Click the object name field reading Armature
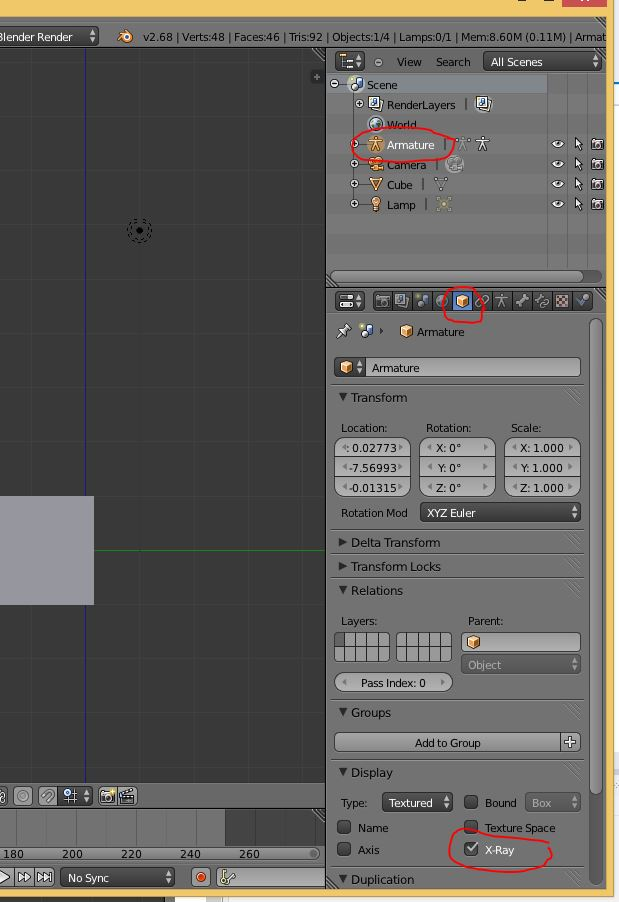The image size is (619, 902). [x=473, y=367]
